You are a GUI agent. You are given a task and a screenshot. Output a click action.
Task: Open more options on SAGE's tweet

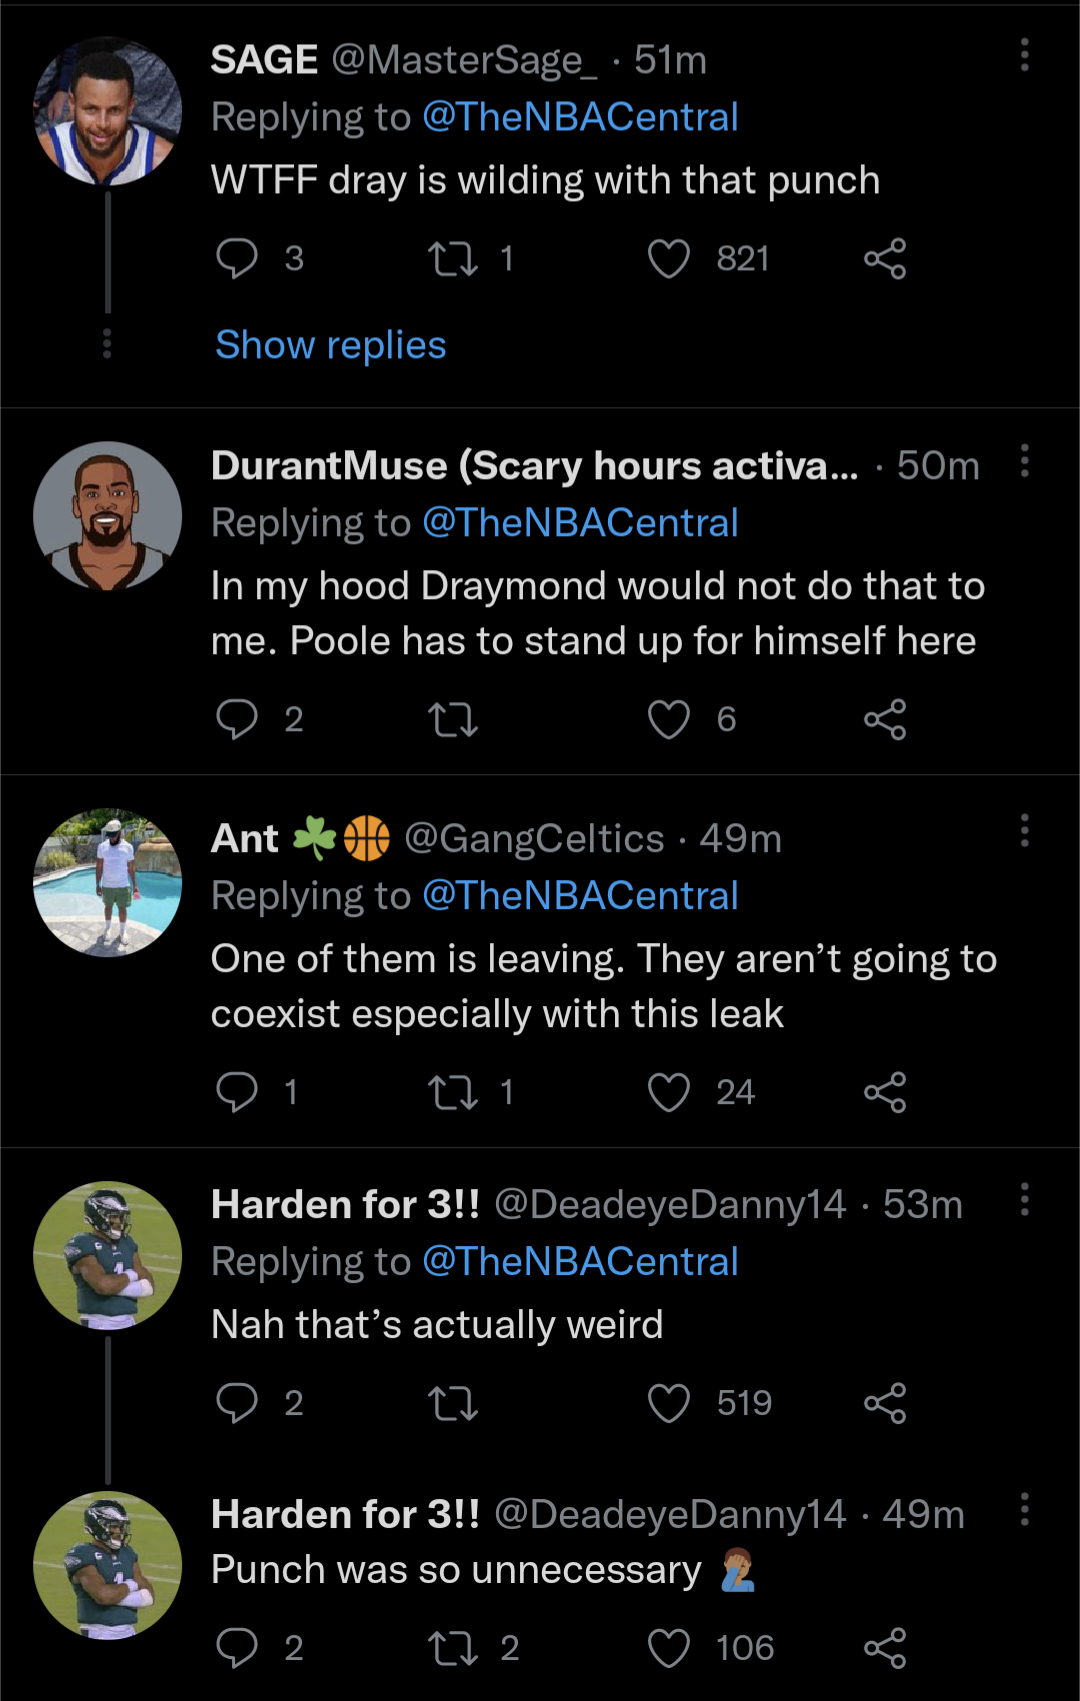[1024, 55]
